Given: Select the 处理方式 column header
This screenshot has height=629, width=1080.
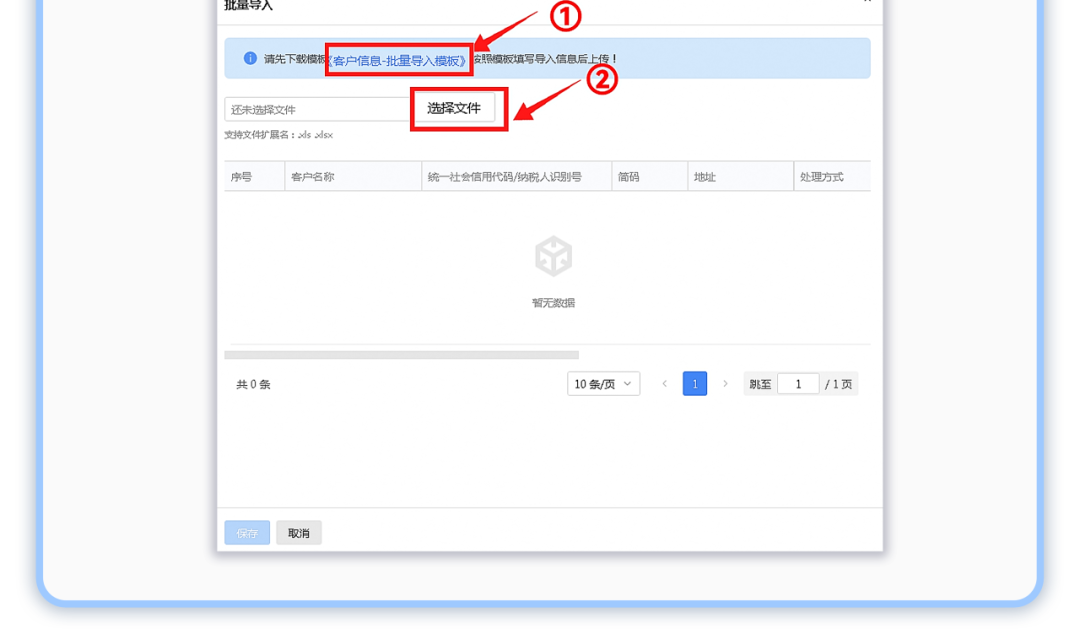Looking at the screenshot, I should tap(832, 176).
